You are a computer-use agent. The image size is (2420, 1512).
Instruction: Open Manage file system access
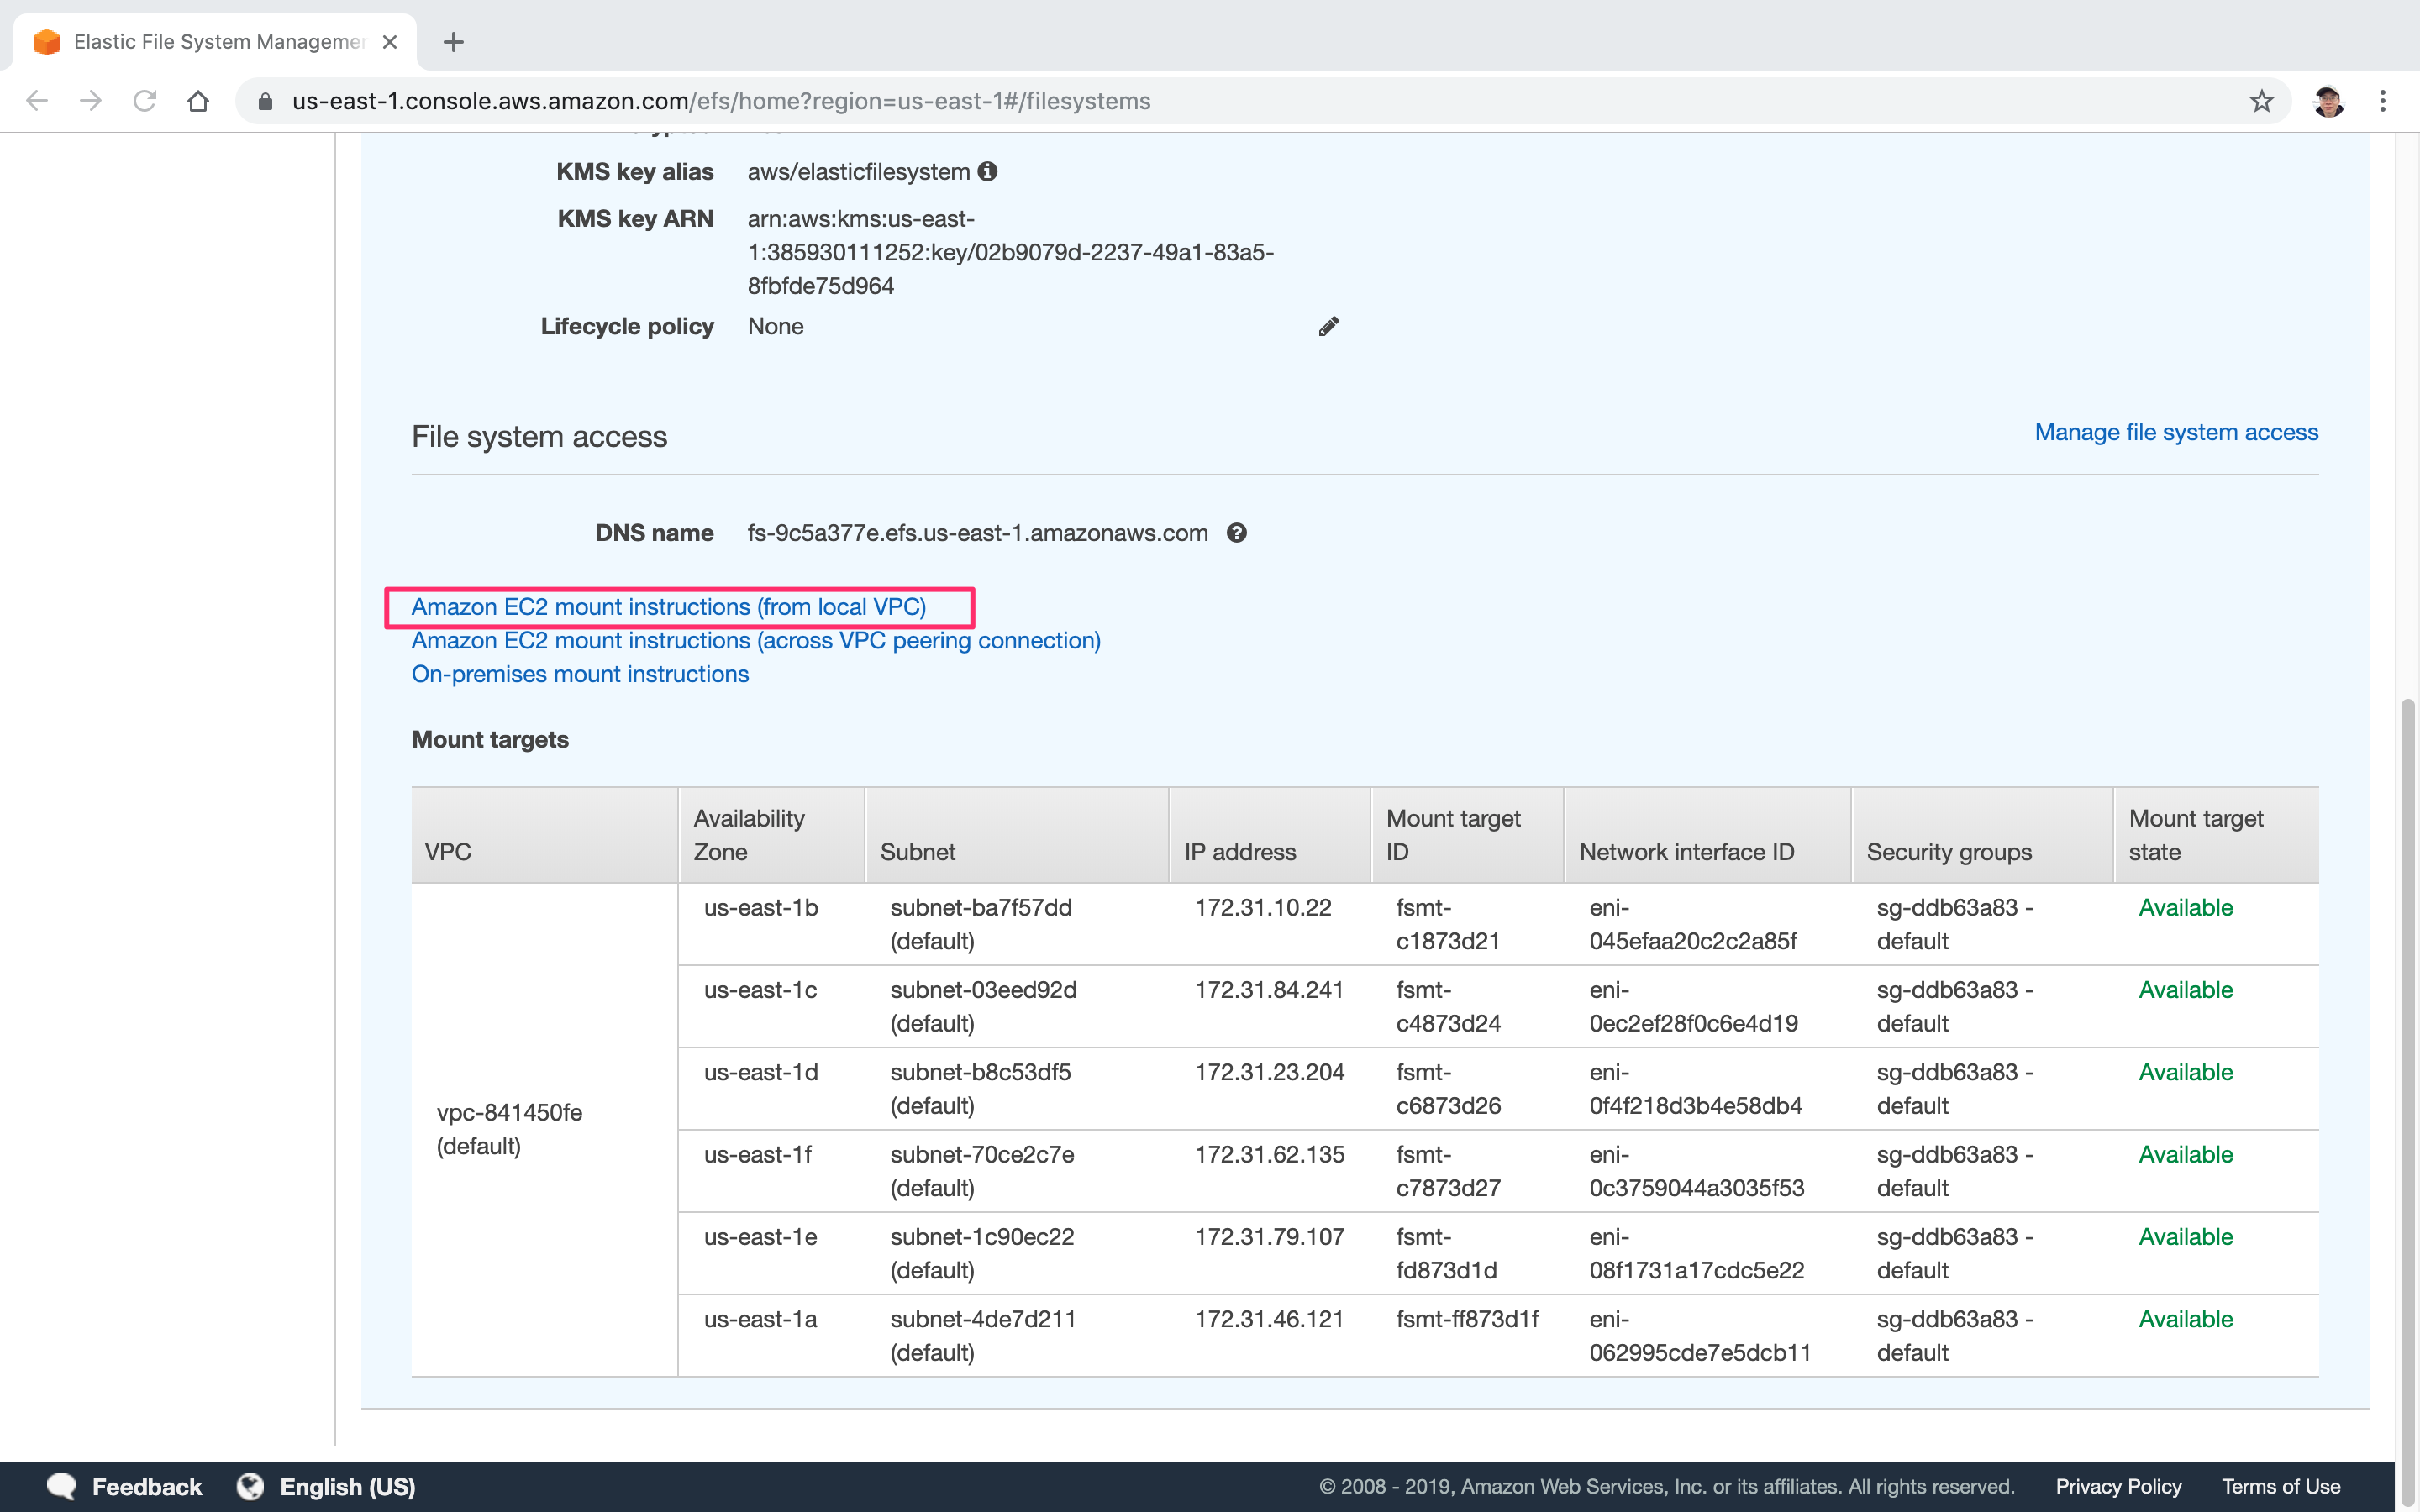pyautogui.click(x=2176, y=432)
